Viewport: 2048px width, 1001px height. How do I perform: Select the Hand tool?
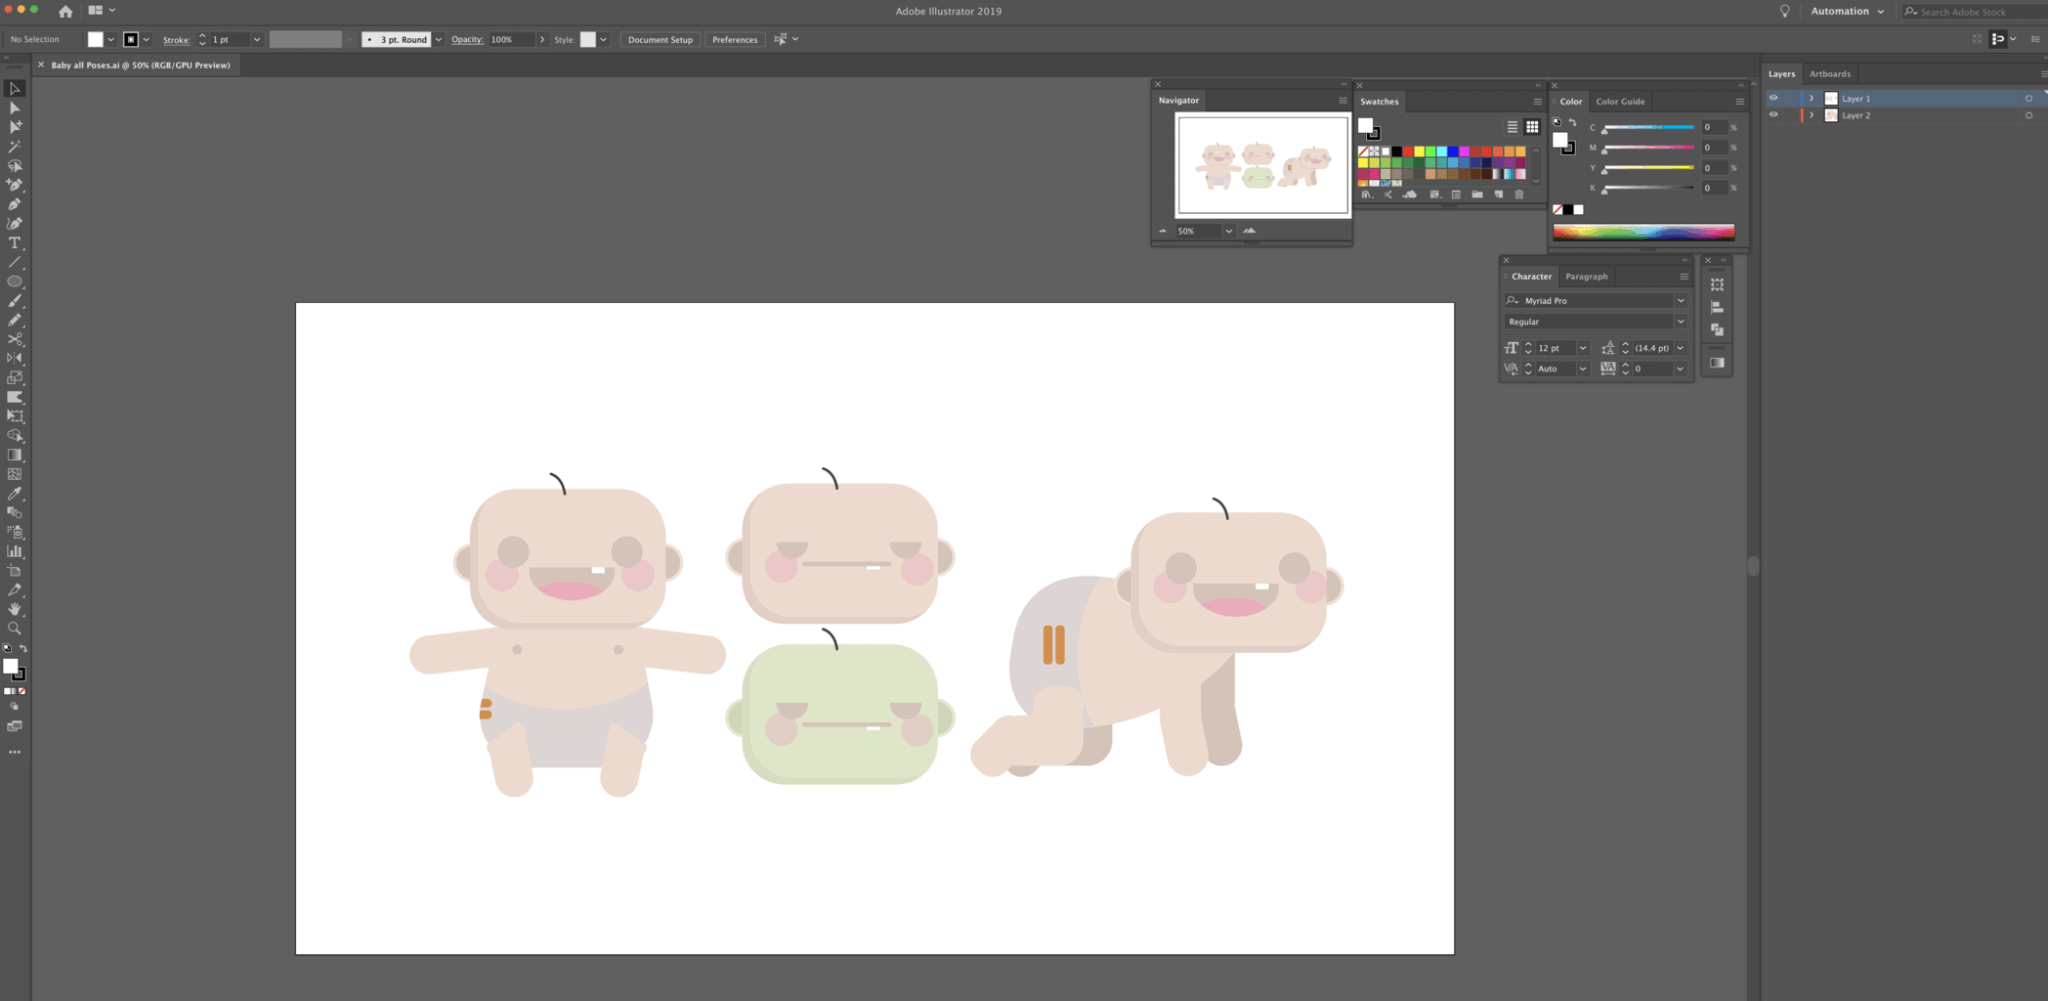[x=14, y=609]
